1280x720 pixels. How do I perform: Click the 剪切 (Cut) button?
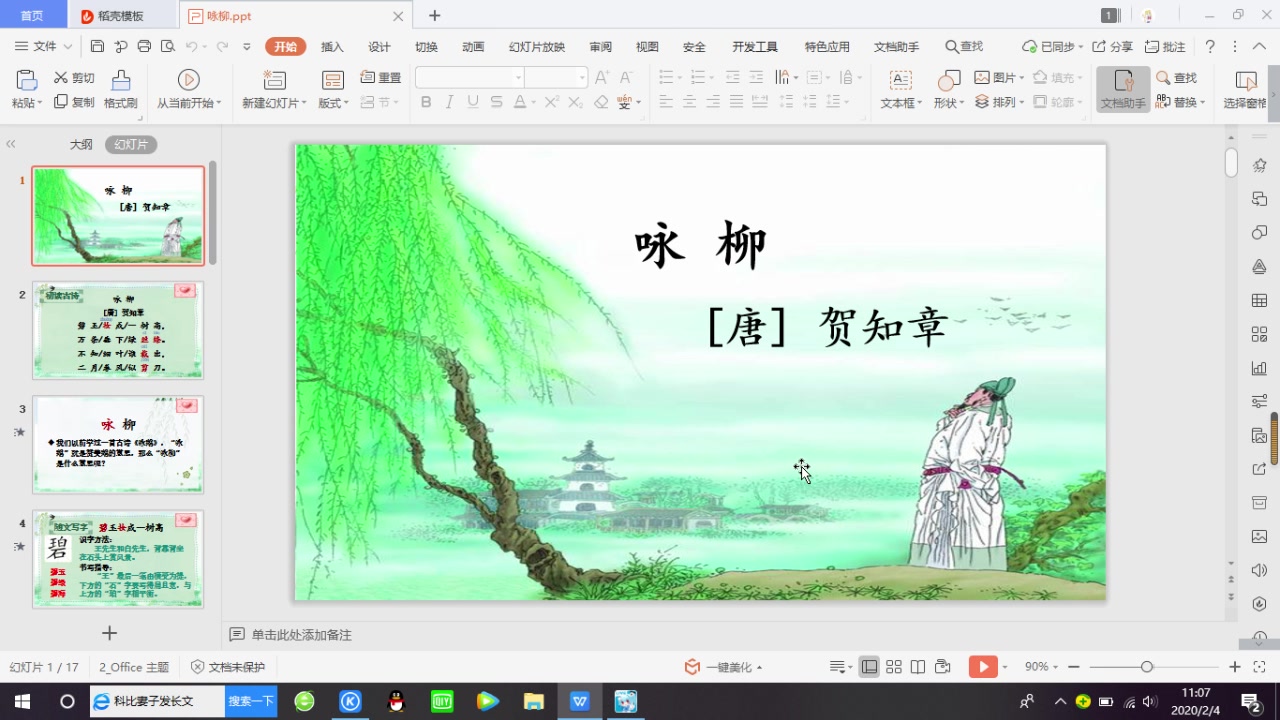pos(74,77)
